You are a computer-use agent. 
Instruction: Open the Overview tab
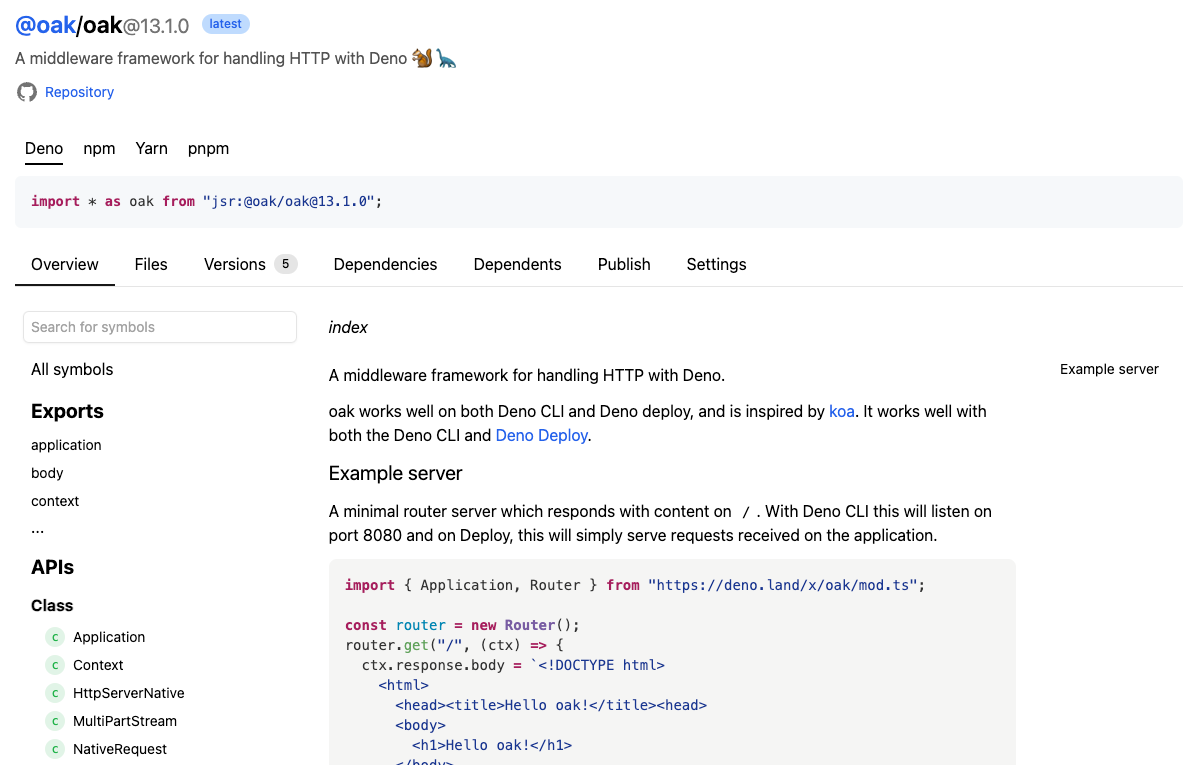tap(65, 264)
